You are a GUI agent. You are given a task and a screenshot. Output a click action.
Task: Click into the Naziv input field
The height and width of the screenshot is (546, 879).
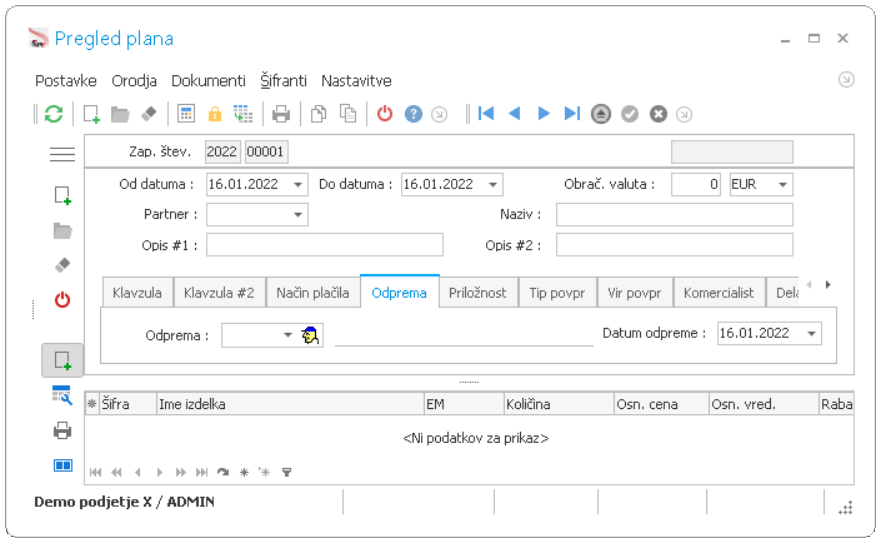674,215
